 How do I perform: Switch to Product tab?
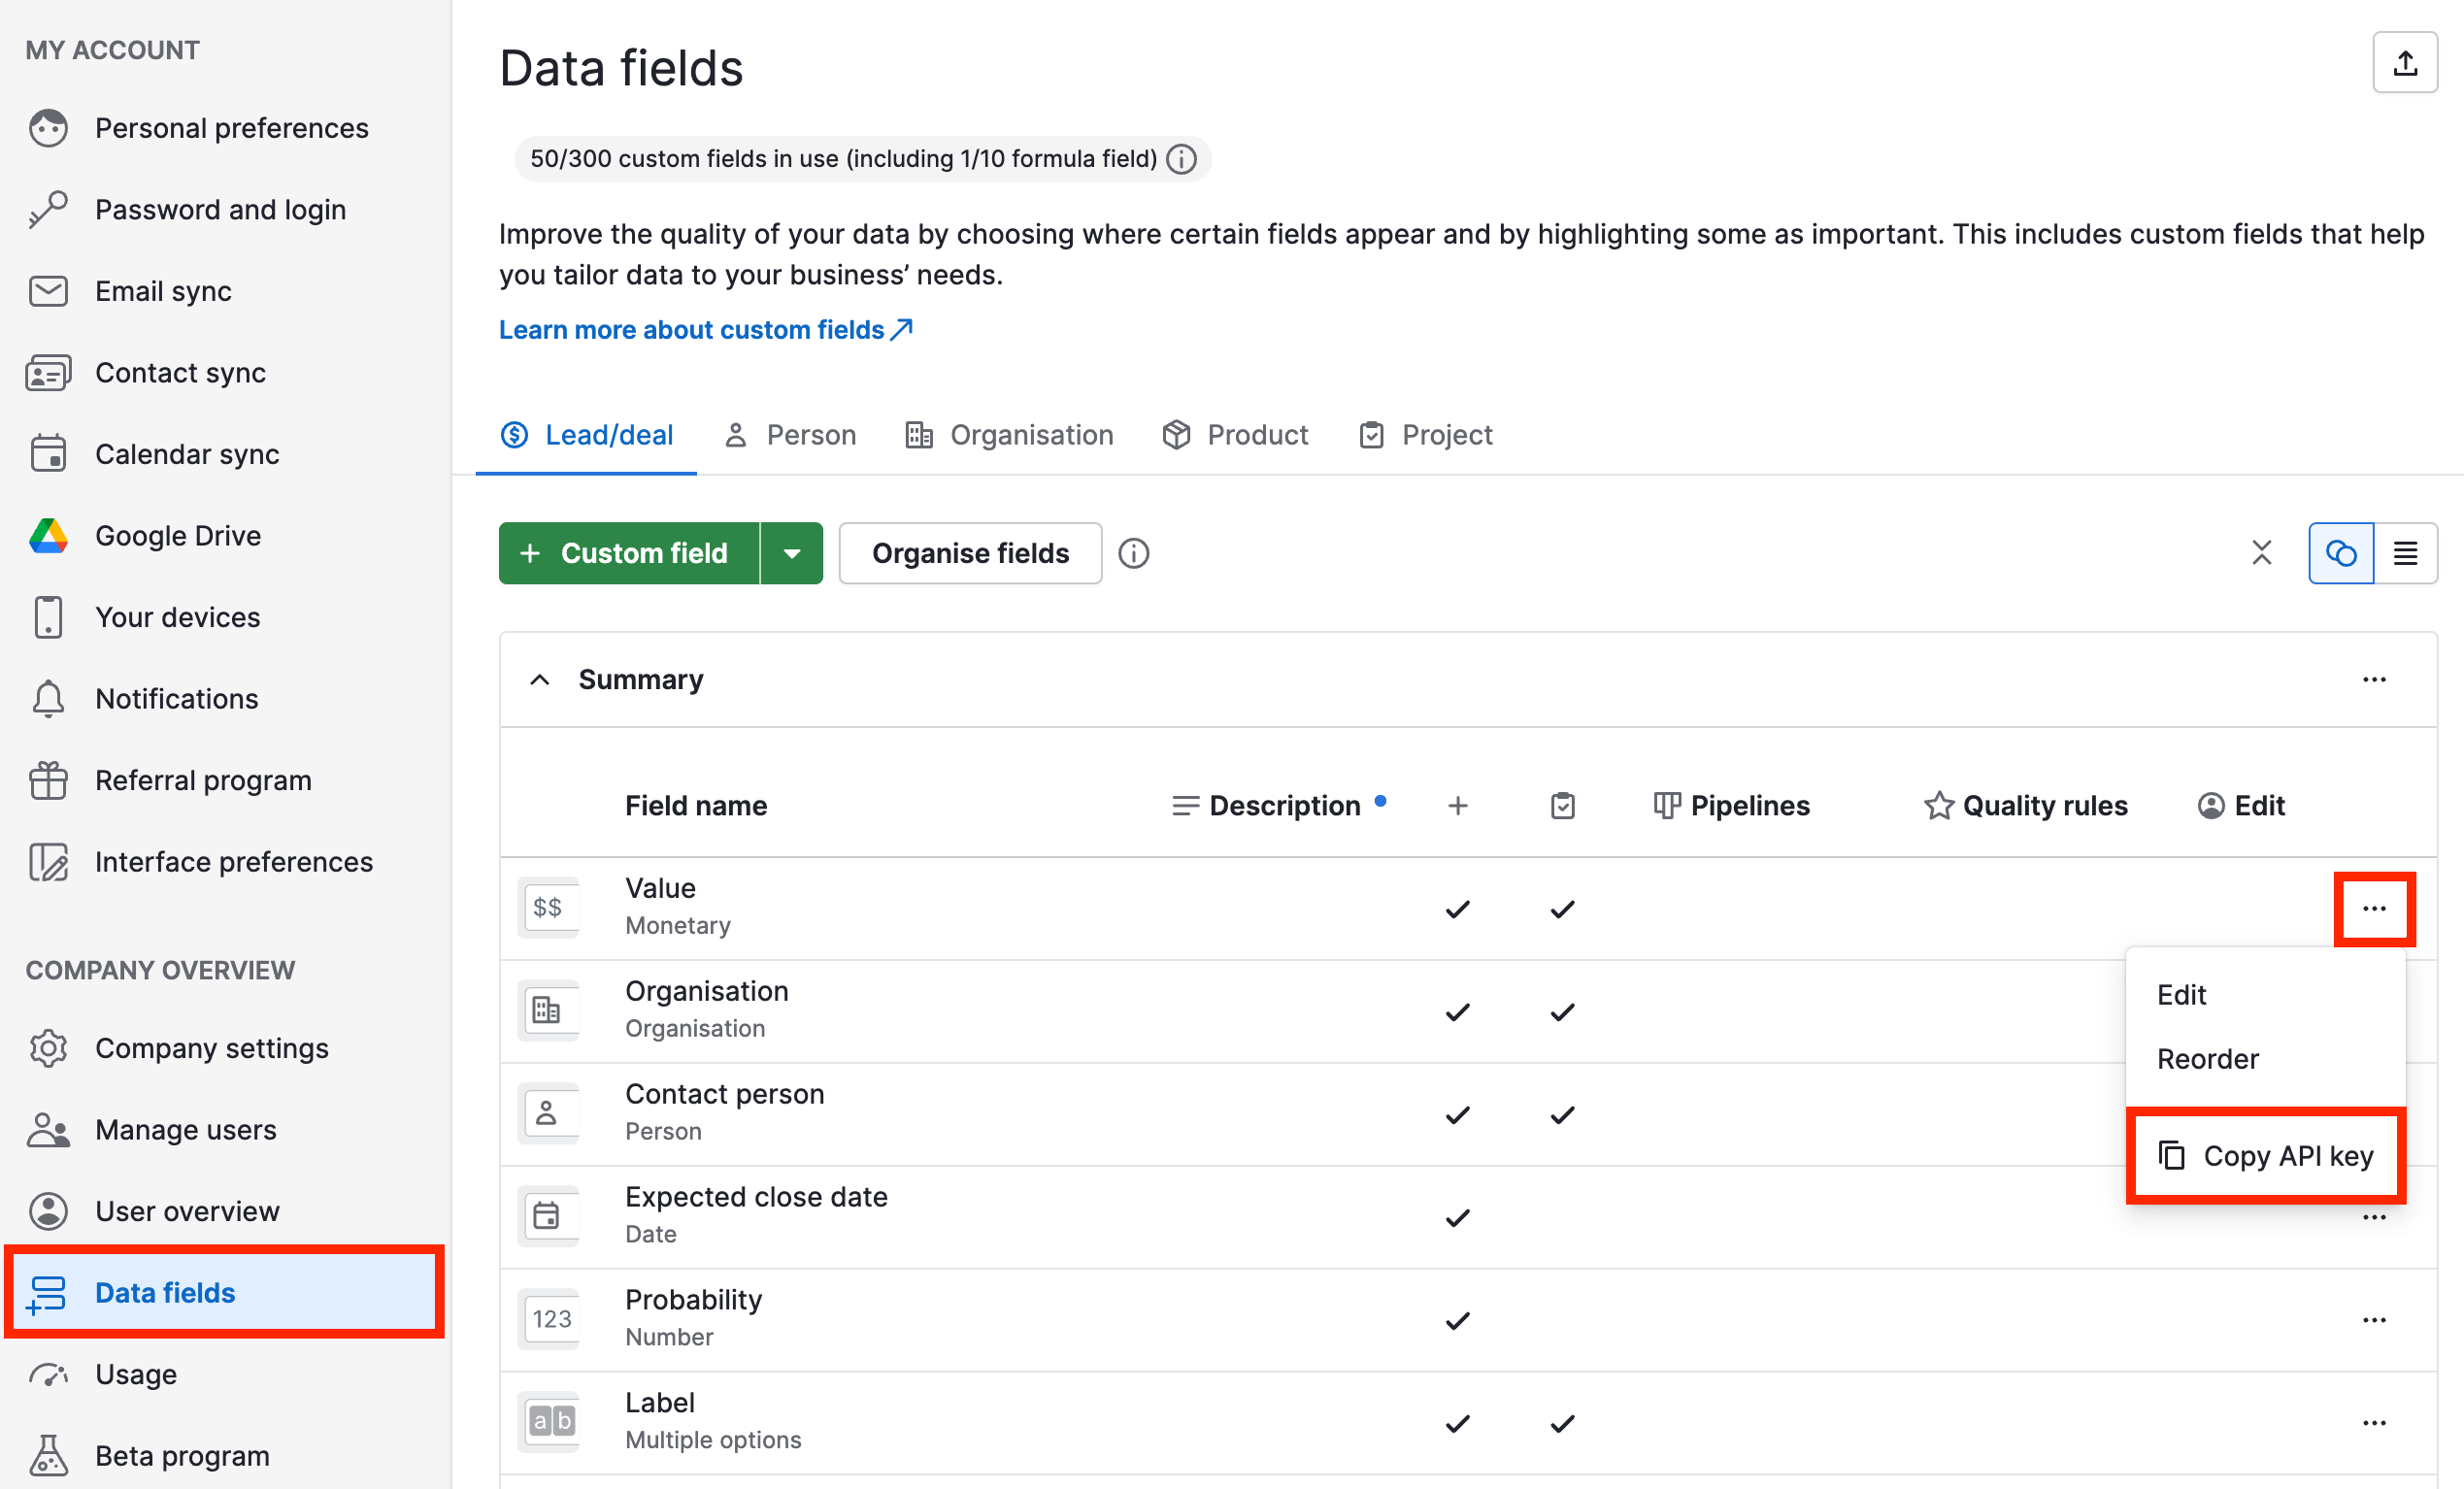(1235, 435)
